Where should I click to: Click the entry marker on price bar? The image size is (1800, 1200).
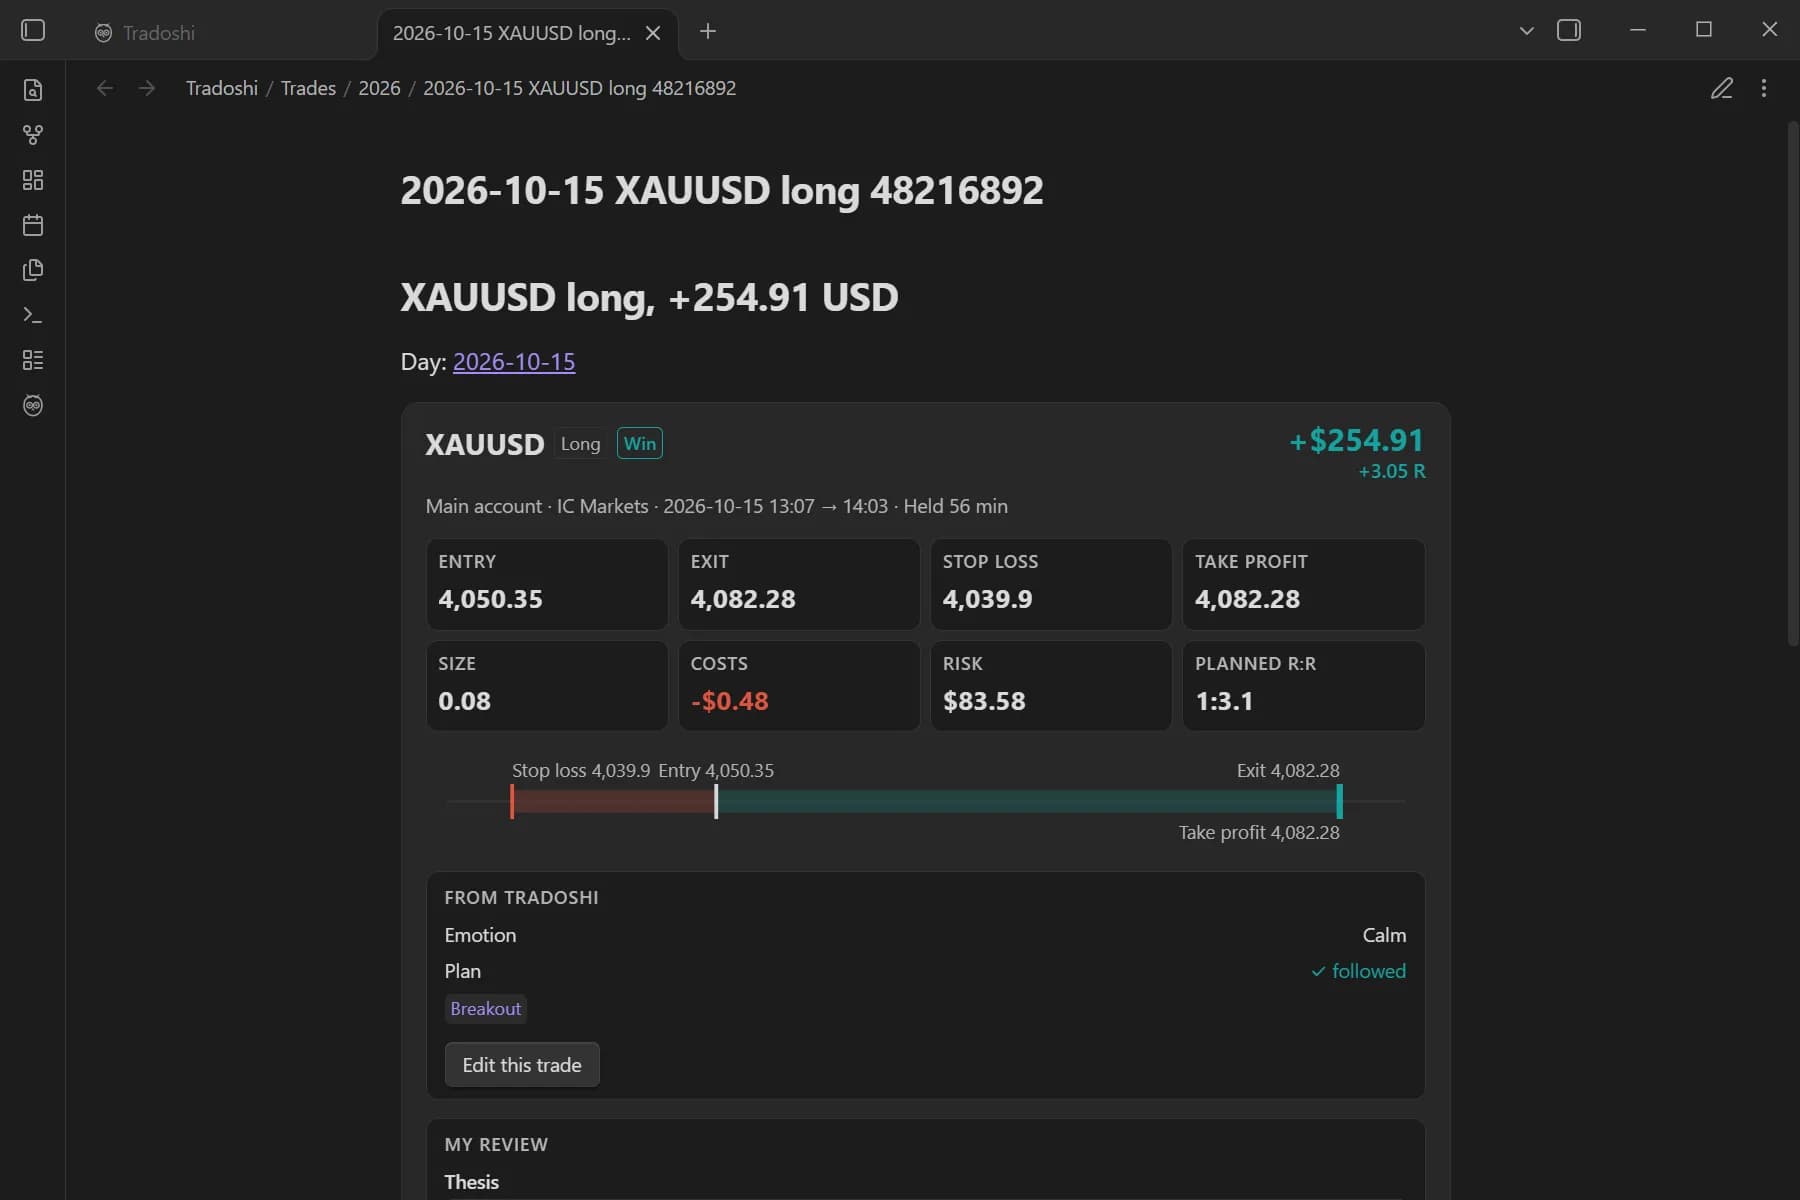(716, 802)
